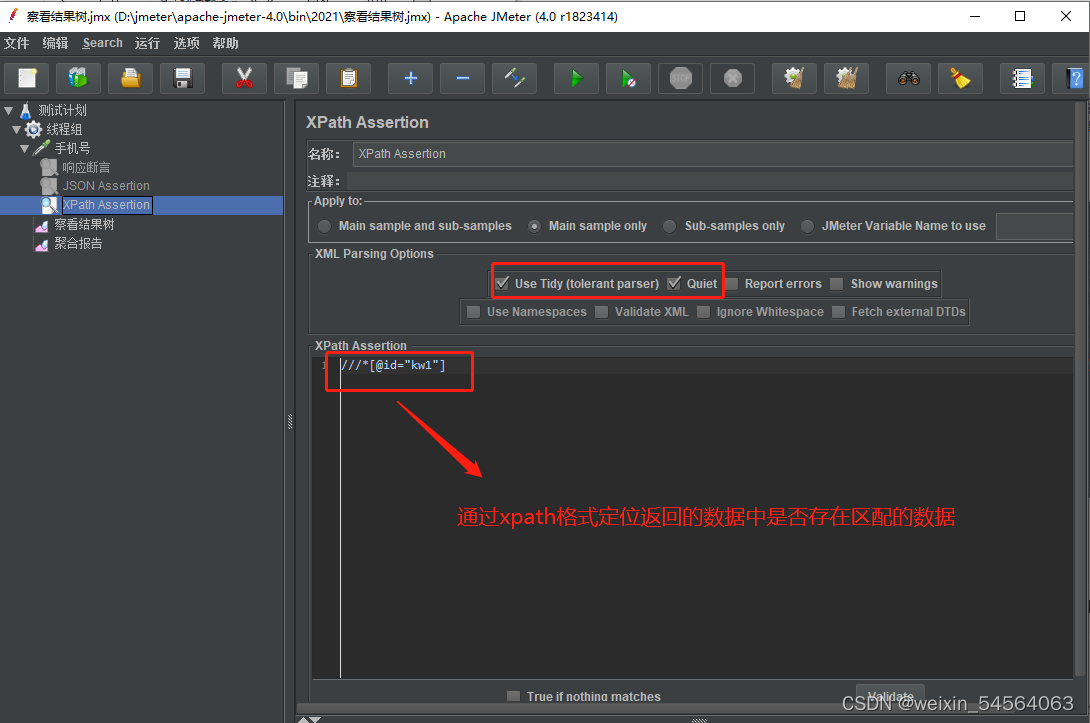Collapse the 测试计划 tree node
The height and width of the screenshot is (723, 1090).
9,110
